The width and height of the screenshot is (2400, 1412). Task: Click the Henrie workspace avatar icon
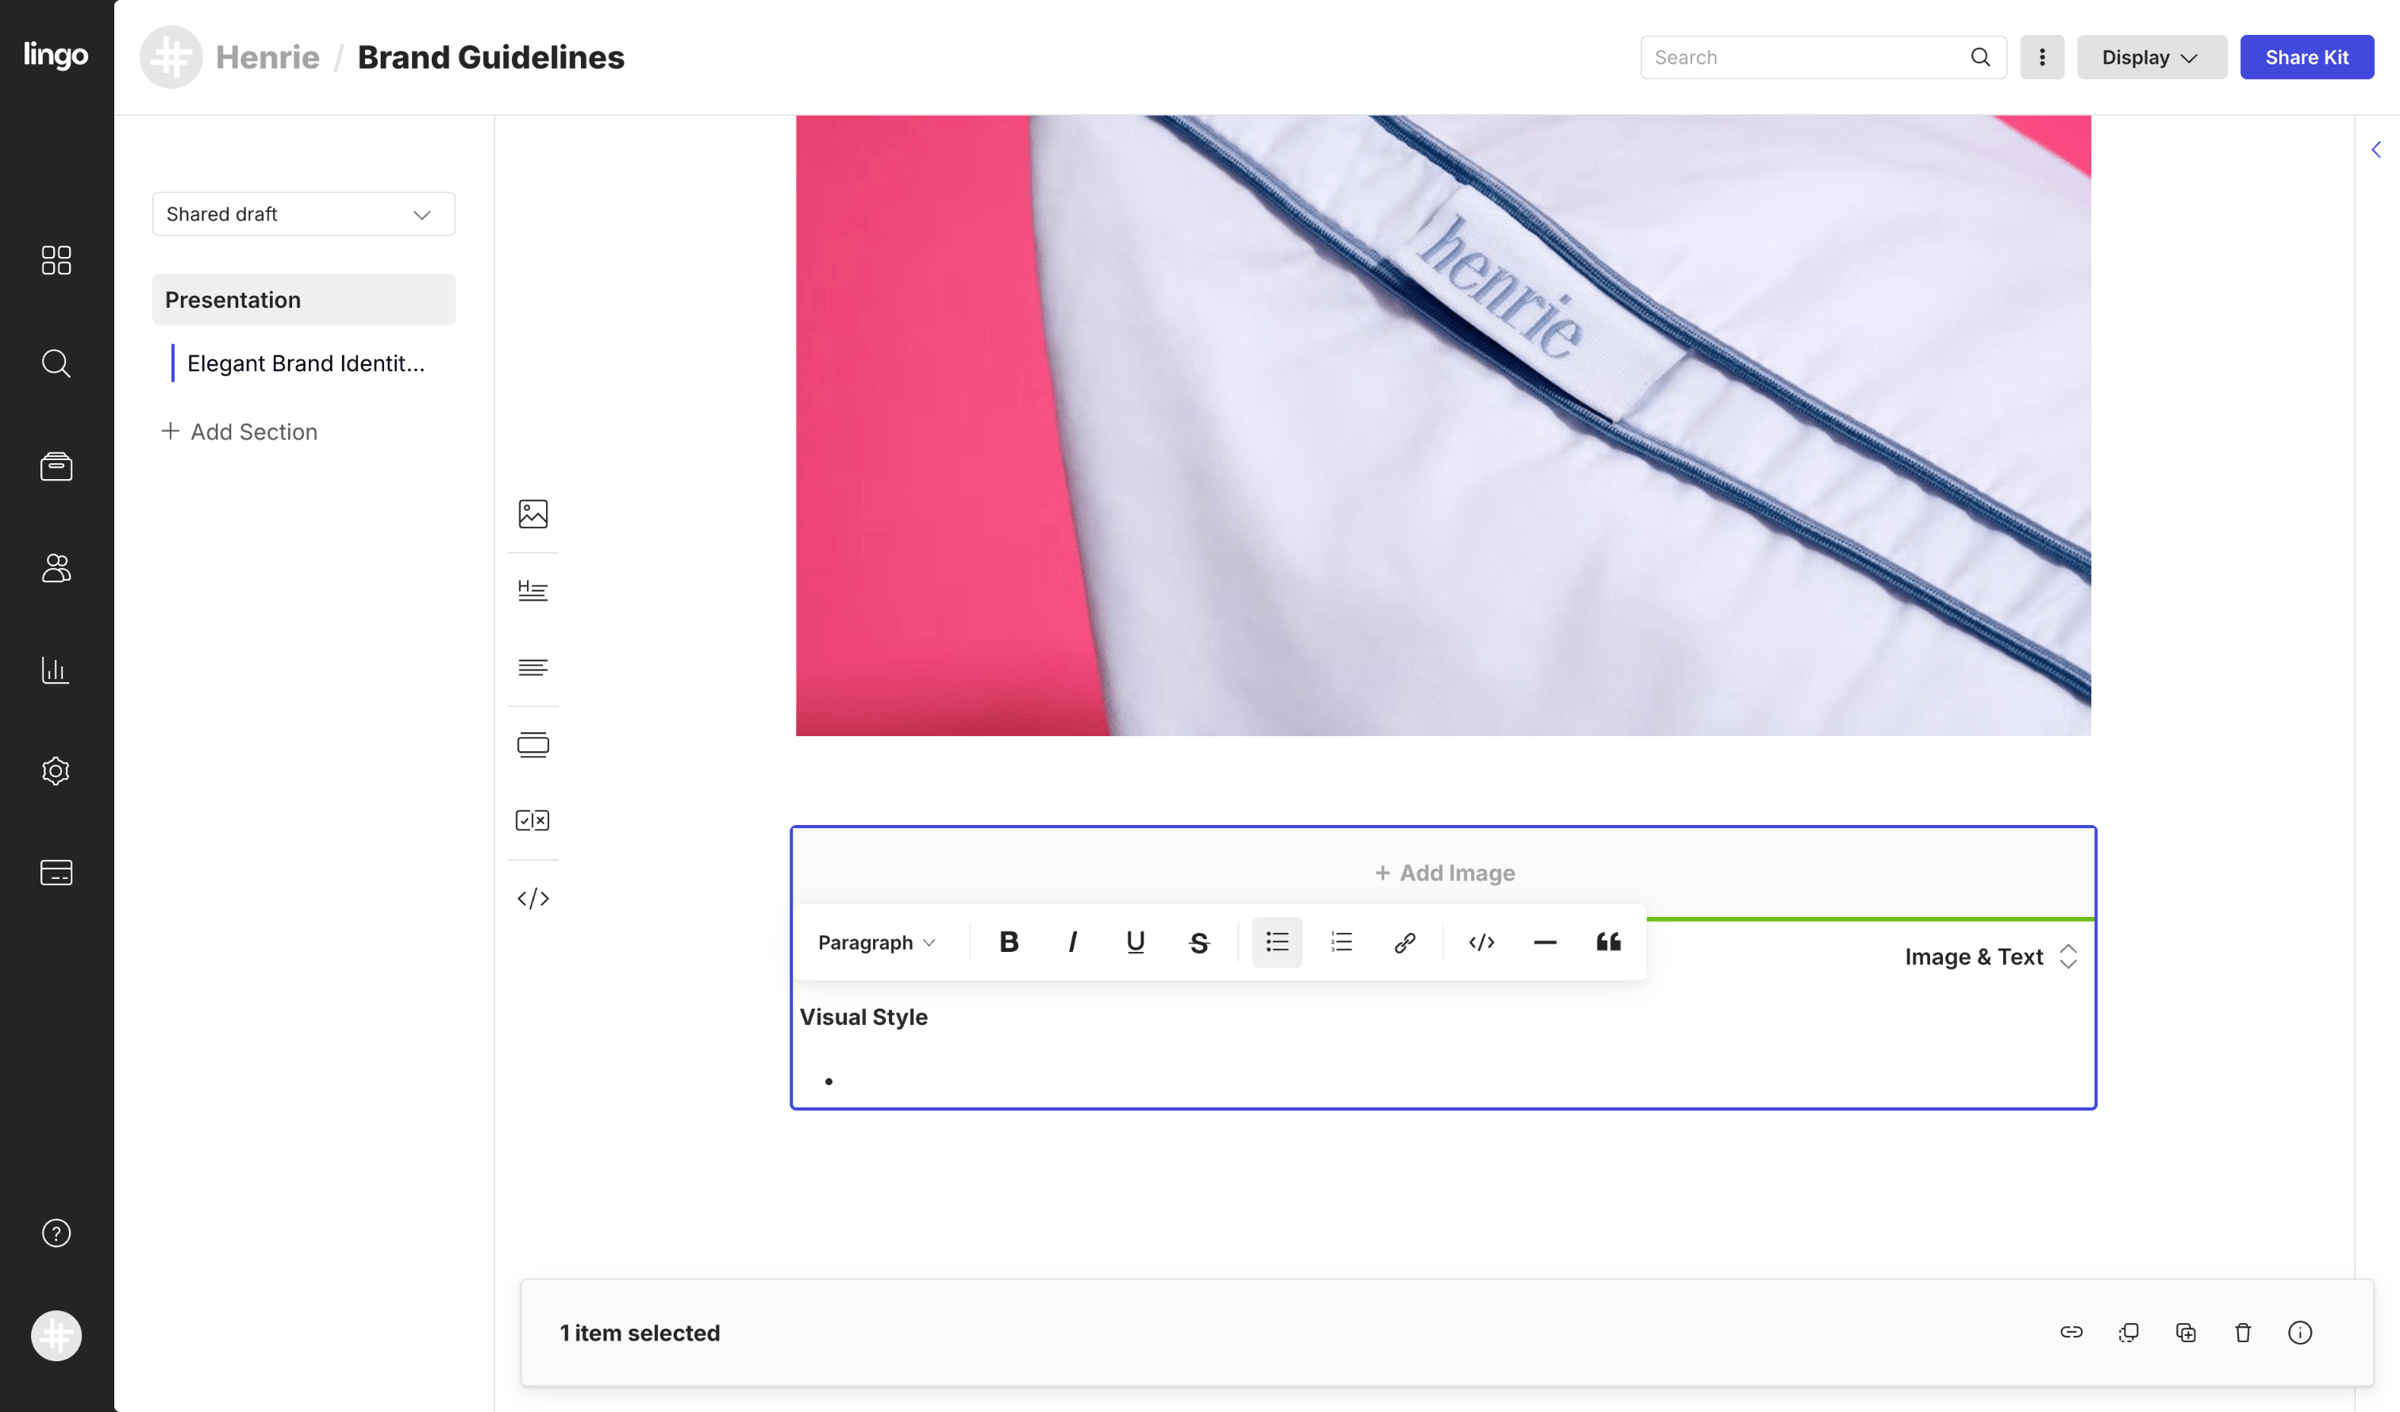171,57
